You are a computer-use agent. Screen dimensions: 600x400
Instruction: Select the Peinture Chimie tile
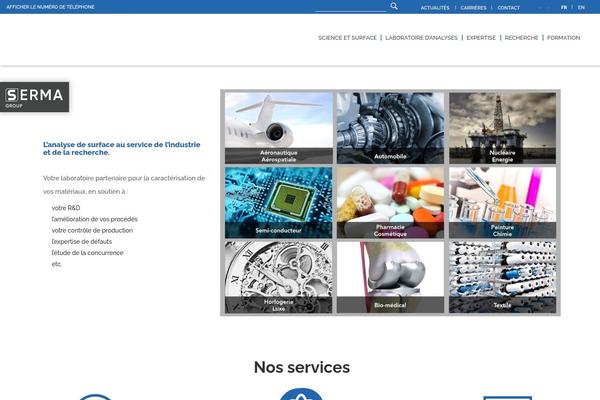[502, 202]
